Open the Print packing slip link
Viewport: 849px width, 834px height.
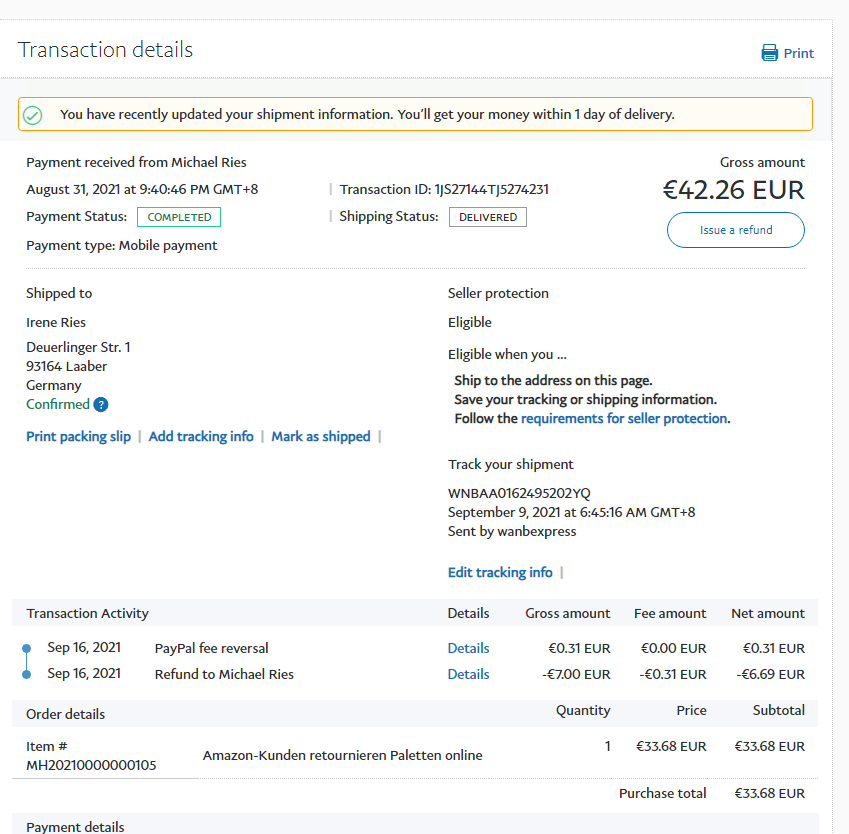point(78,436)
